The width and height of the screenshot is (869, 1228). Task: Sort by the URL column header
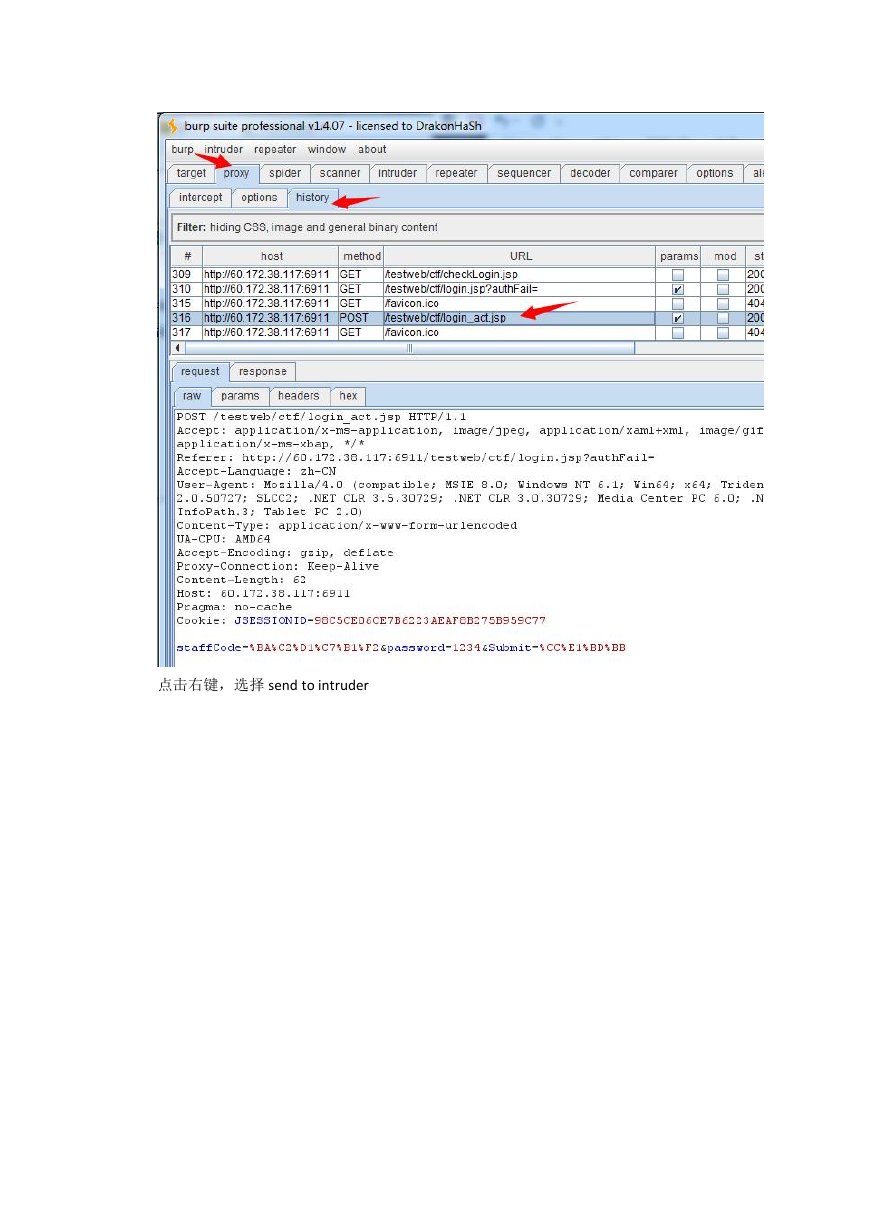pos(520,256)
